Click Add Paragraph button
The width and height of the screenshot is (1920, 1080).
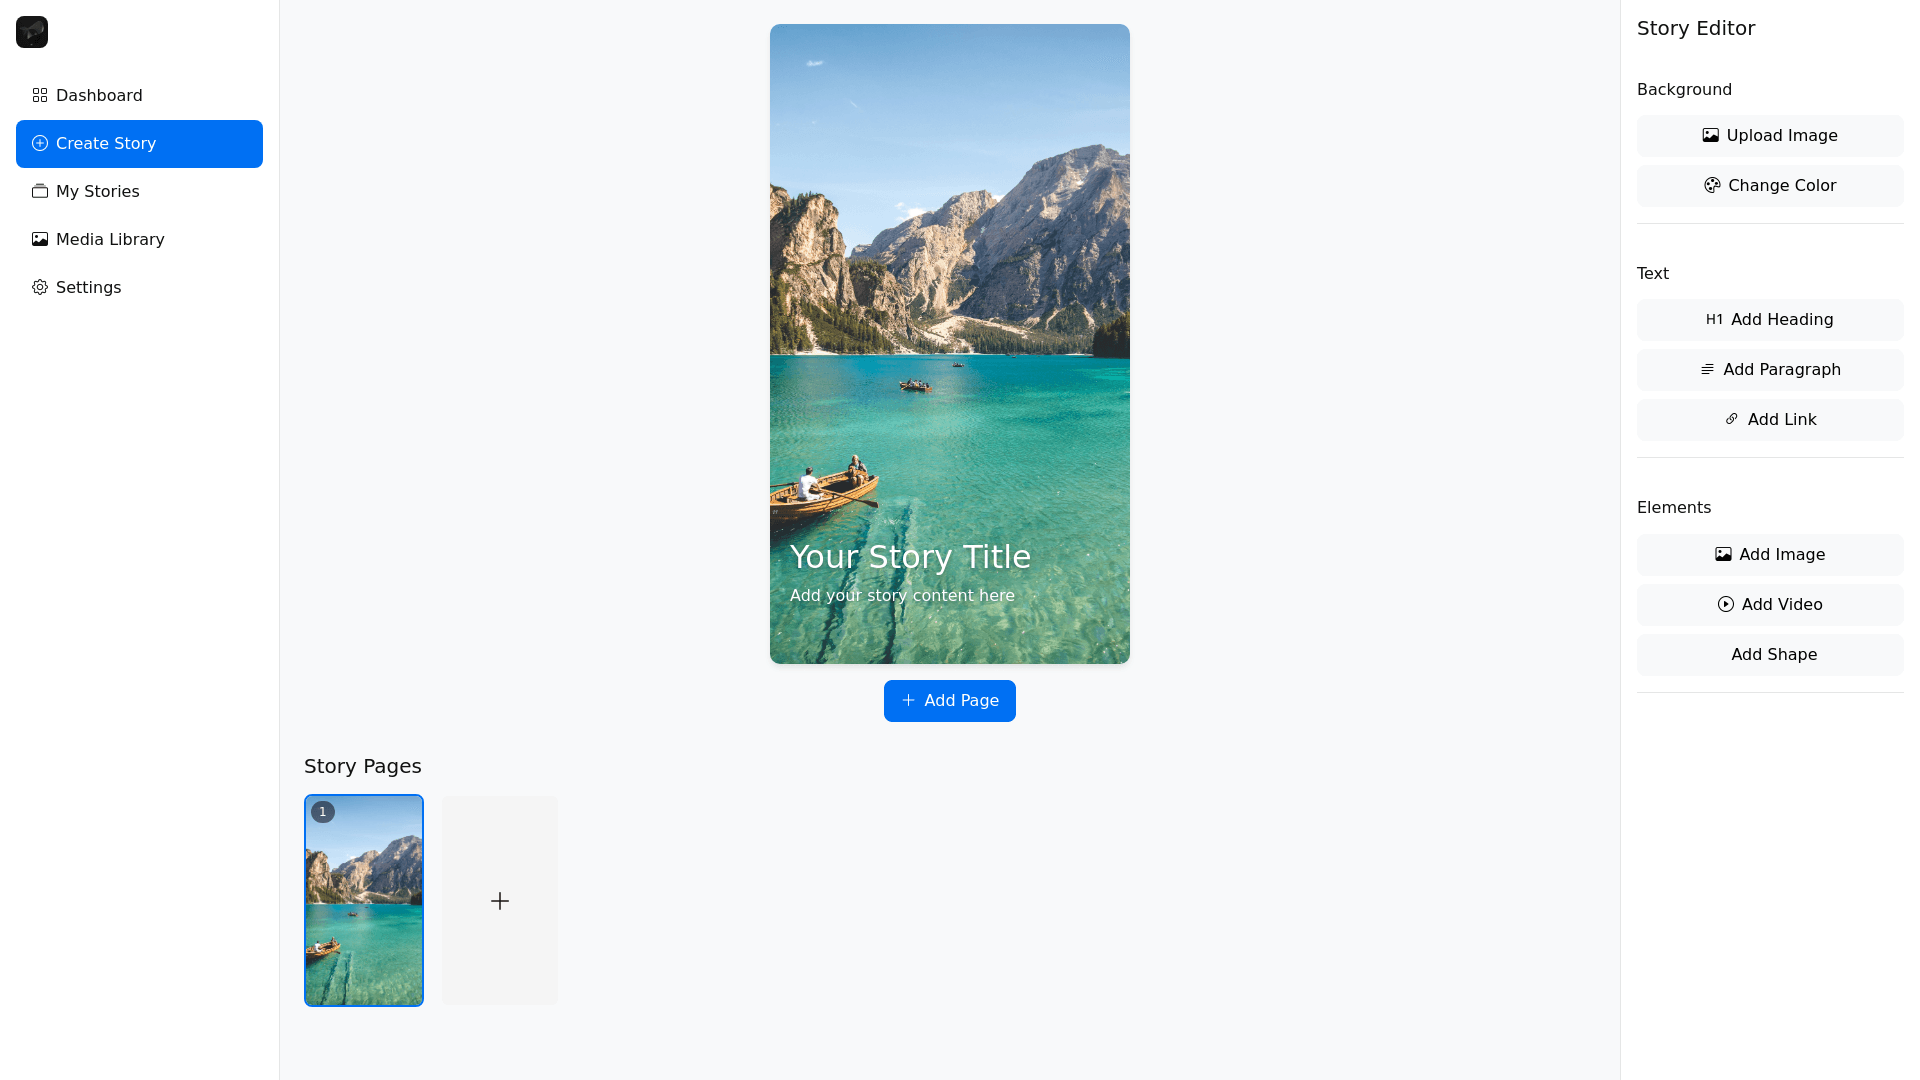1769,370
